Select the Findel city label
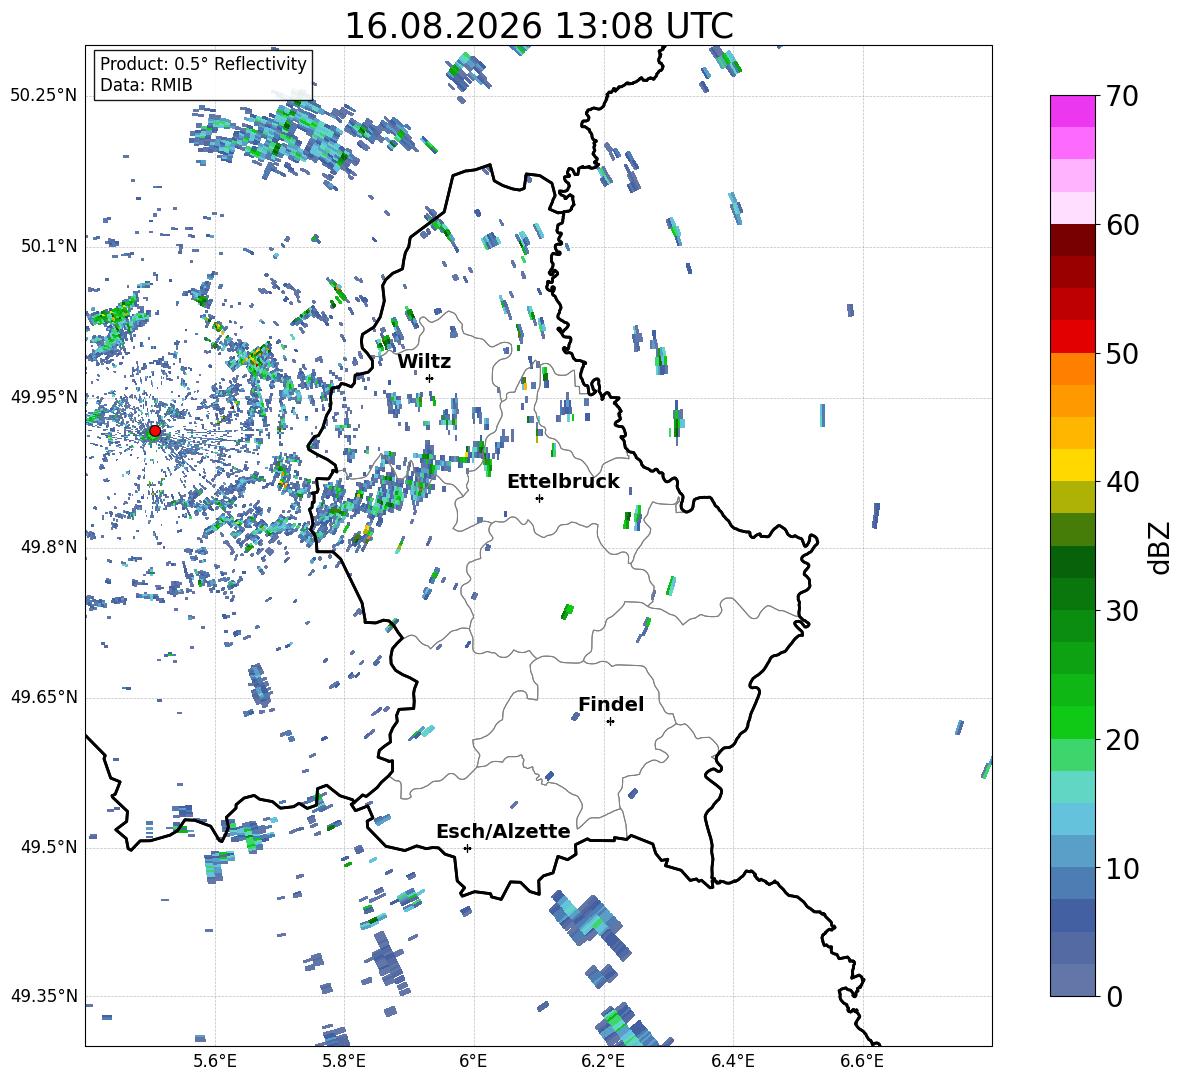 611,704
